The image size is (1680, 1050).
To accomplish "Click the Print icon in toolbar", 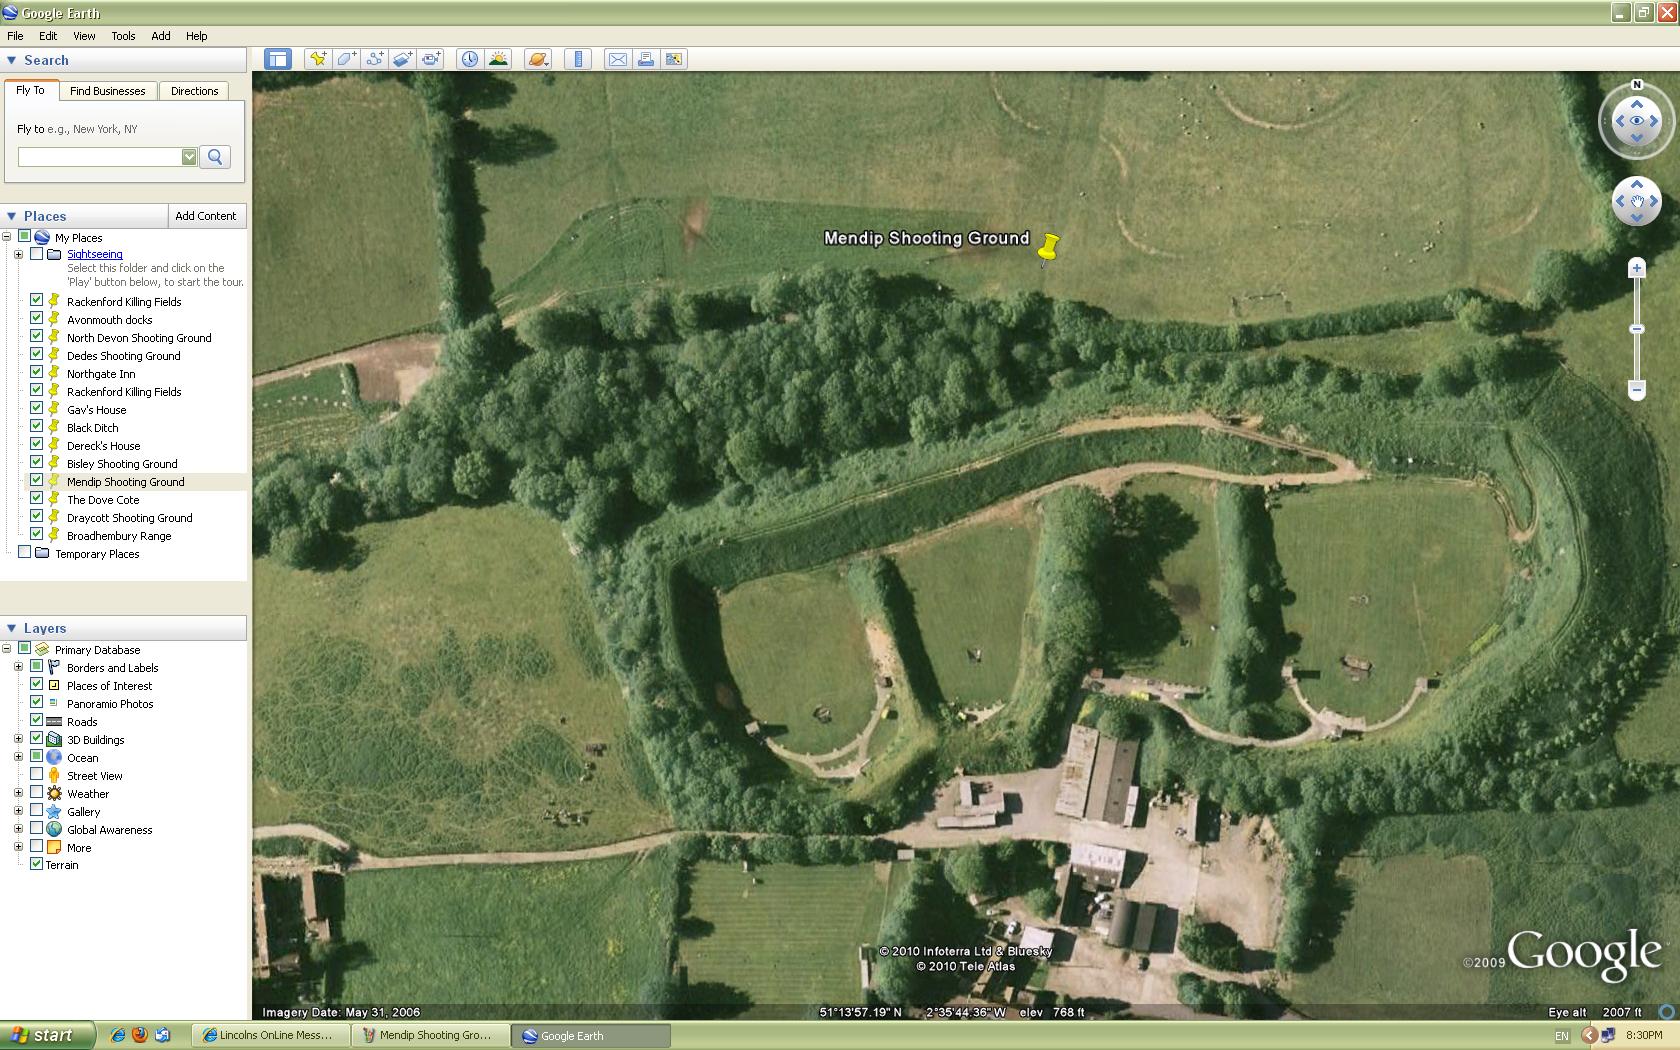I will 646,59.
